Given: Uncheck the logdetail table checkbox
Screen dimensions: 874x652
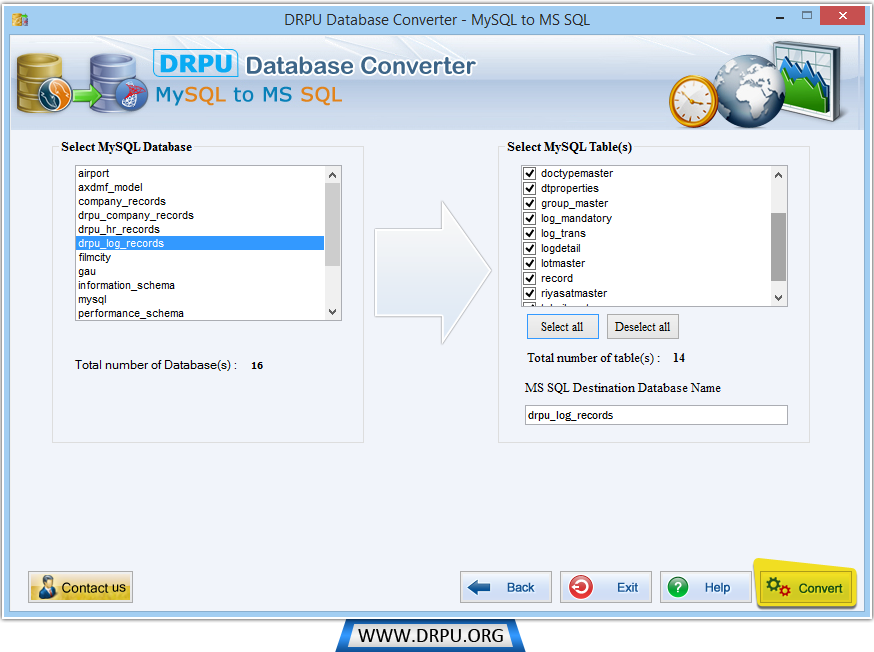Looking at the screenshot, I should click(x=530, y=249).
